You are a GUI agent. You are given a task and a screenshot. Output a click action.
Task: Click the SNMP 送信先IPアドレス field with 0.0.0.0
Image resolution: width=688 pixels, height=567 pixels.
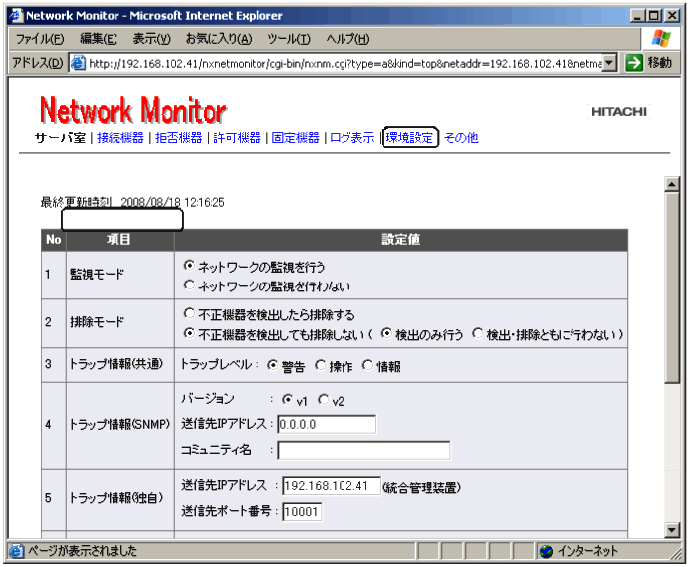(x=326, y=424)
